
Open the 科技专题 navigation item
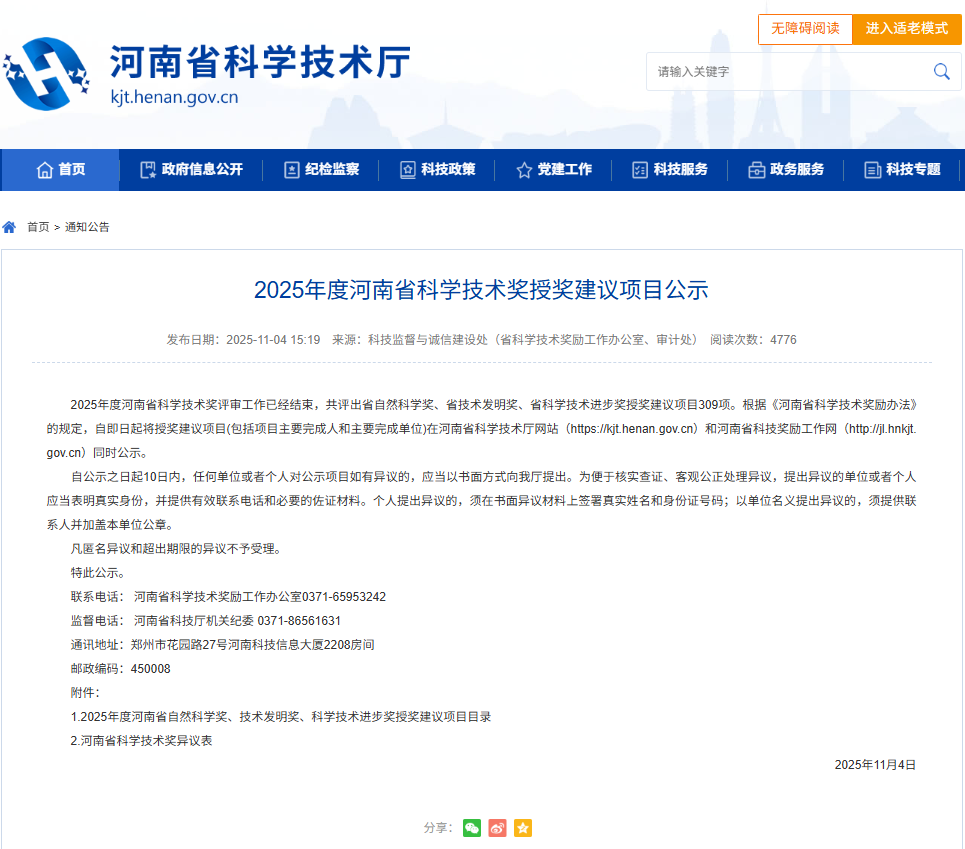click(x=902, y=170)
